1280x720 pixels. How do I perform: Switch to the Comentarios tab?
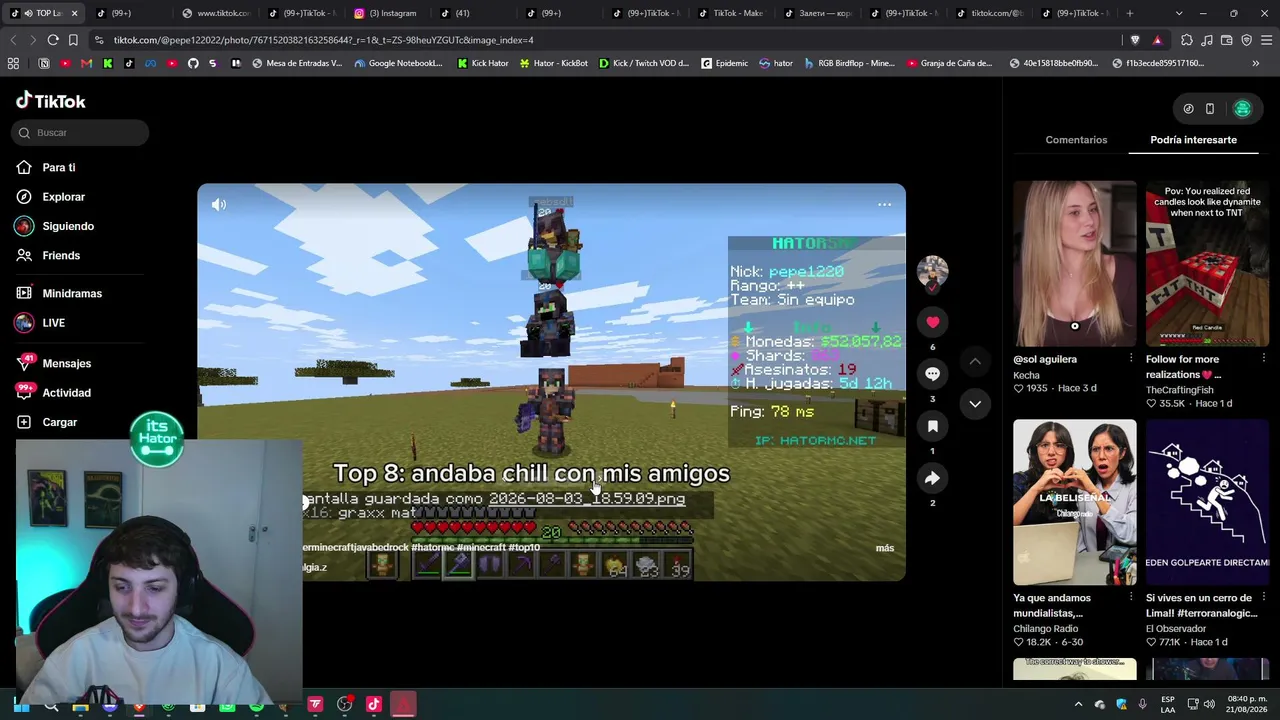coord(1076,140)
